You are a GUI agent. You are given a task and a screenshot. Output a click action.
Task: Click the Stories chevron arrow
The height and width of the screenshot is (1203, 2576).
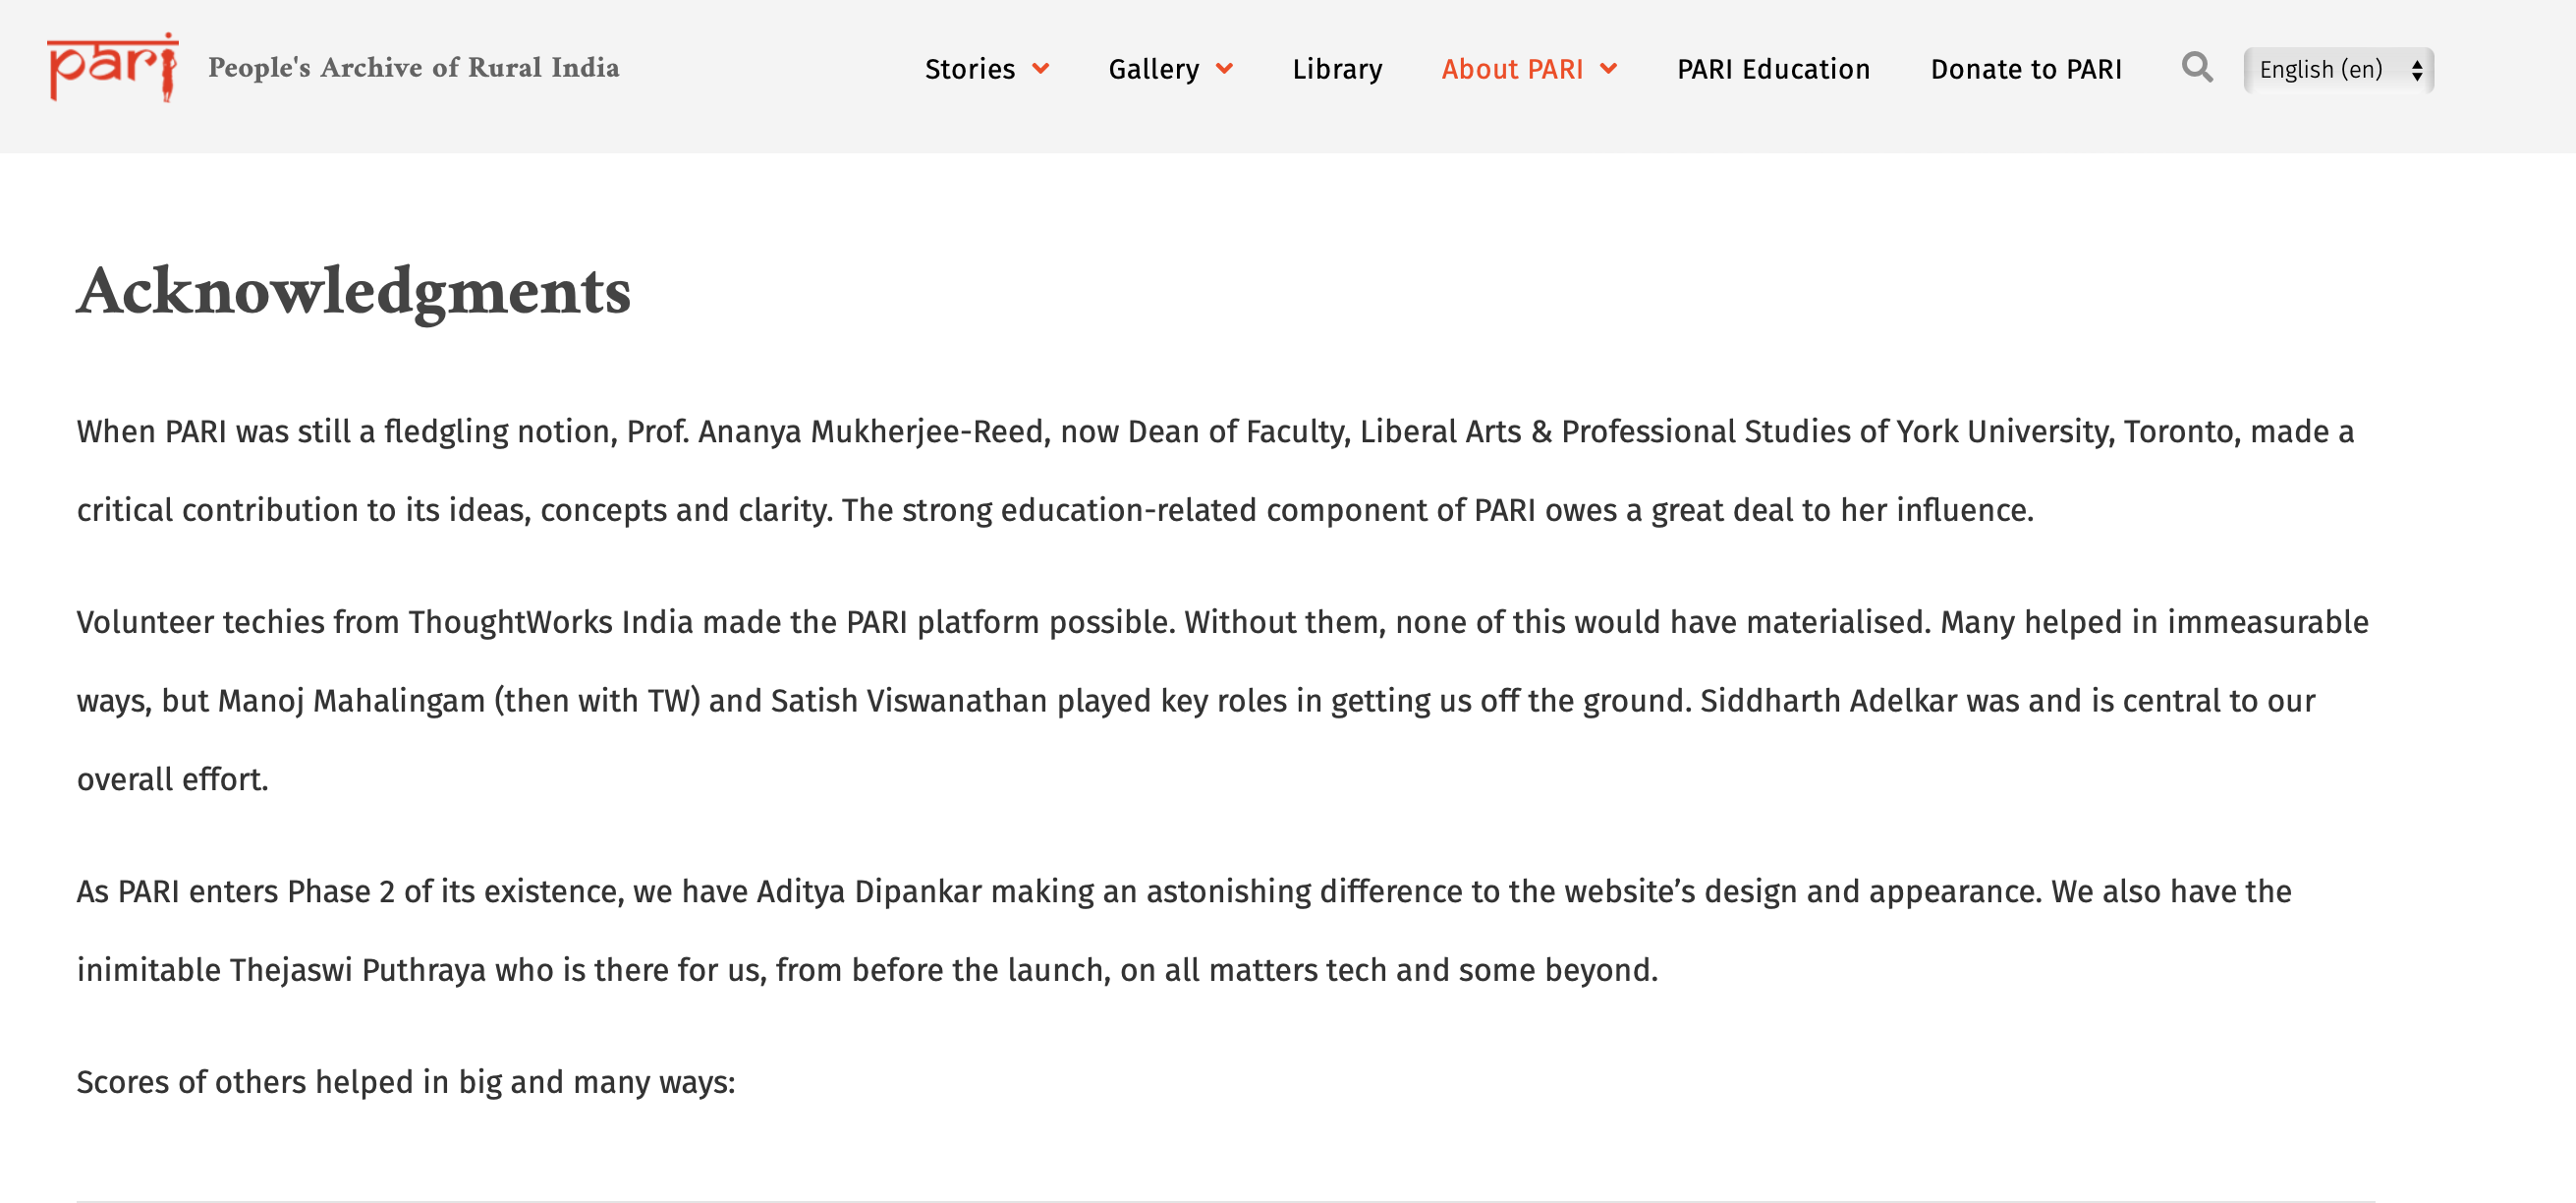point(1040,69)
